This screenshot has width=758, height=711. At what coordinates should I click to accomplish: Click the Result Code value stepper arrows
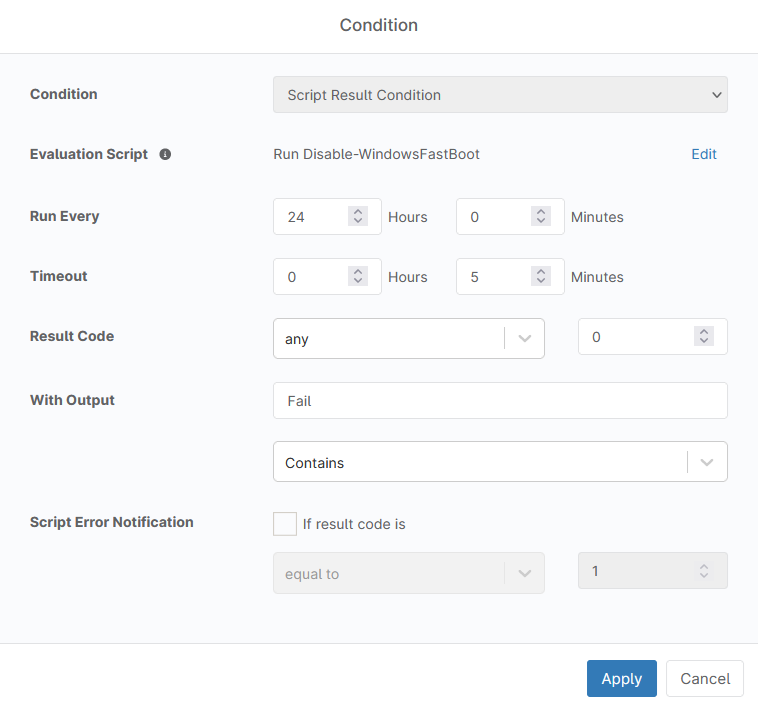[x=704, y=337]
